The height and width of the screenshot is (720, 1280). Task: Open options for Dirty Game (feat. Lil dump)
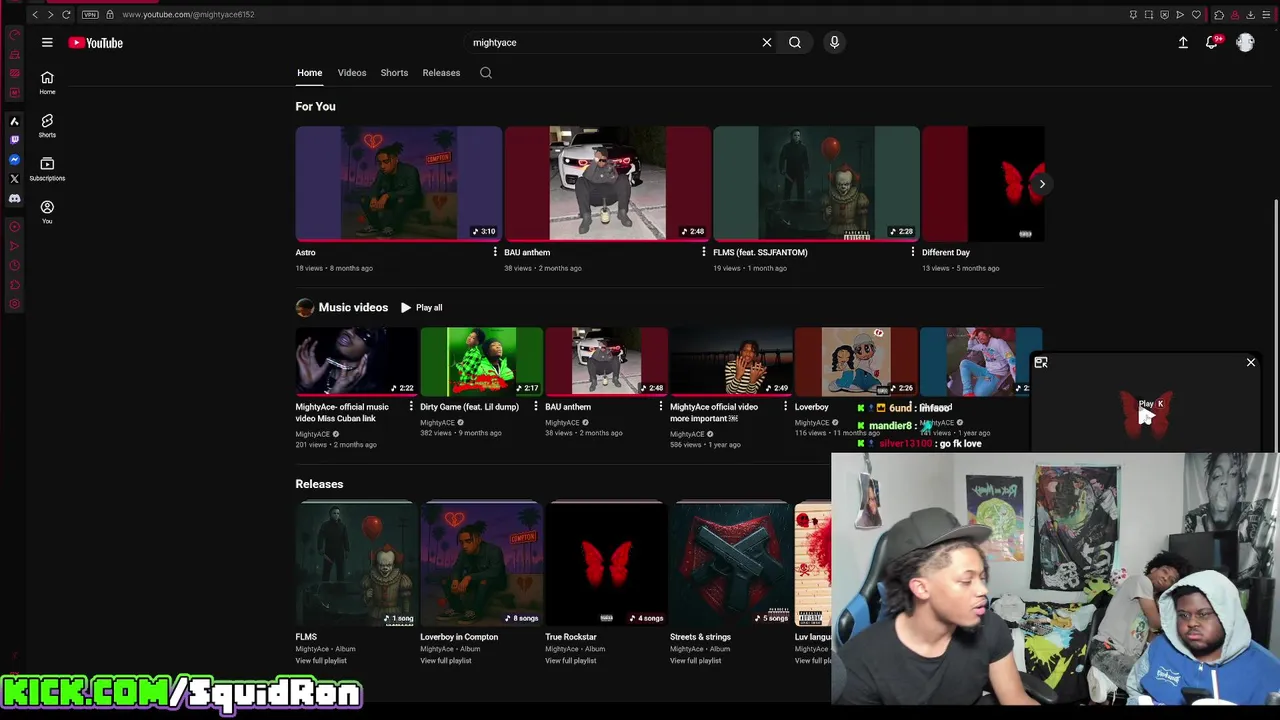pyautogui.click(x=536, y=407)
